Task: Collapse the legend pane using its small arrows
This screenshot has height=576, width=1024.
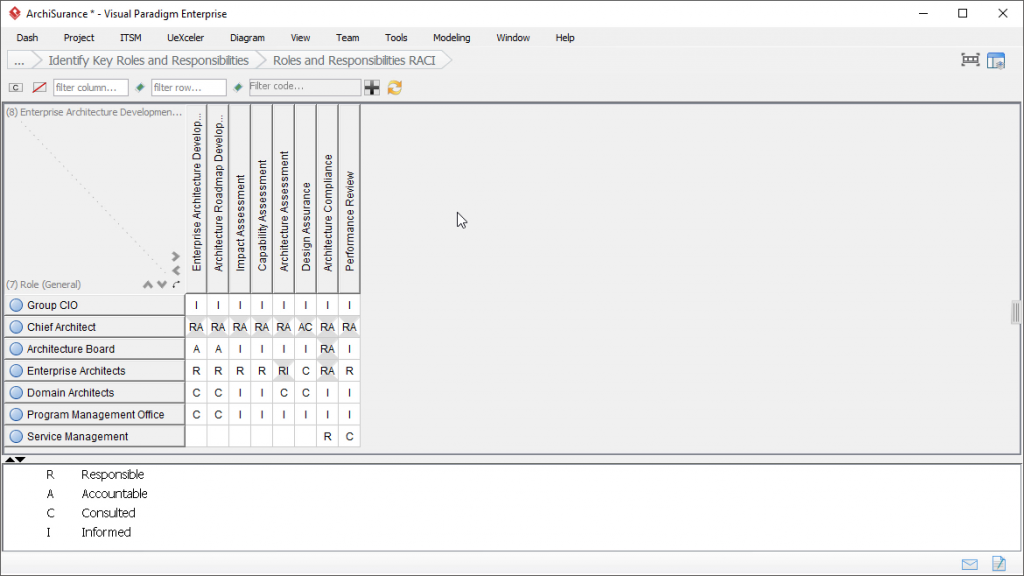Action: tap(15, 459)
